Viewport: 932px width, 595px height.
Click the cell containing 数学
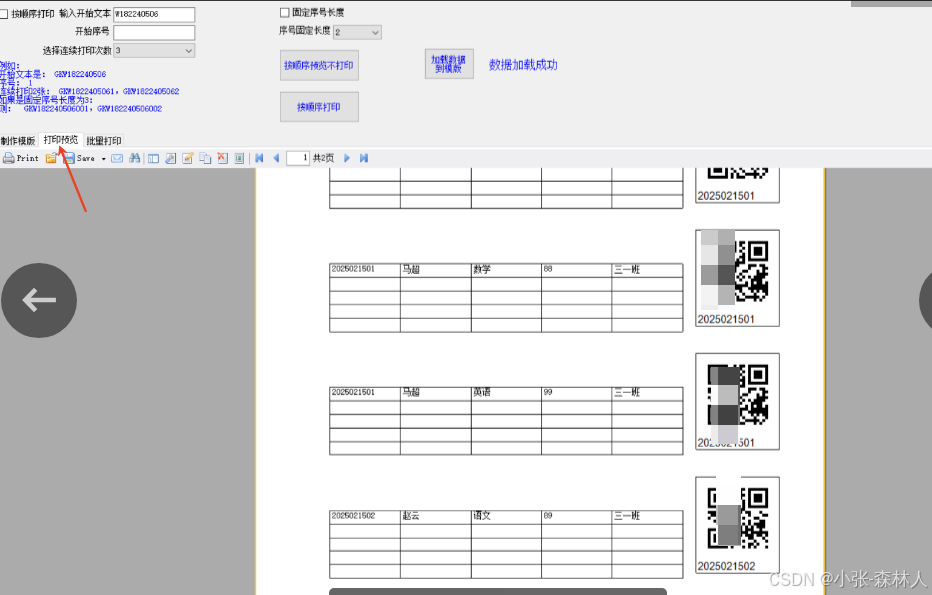click(506, 270)
